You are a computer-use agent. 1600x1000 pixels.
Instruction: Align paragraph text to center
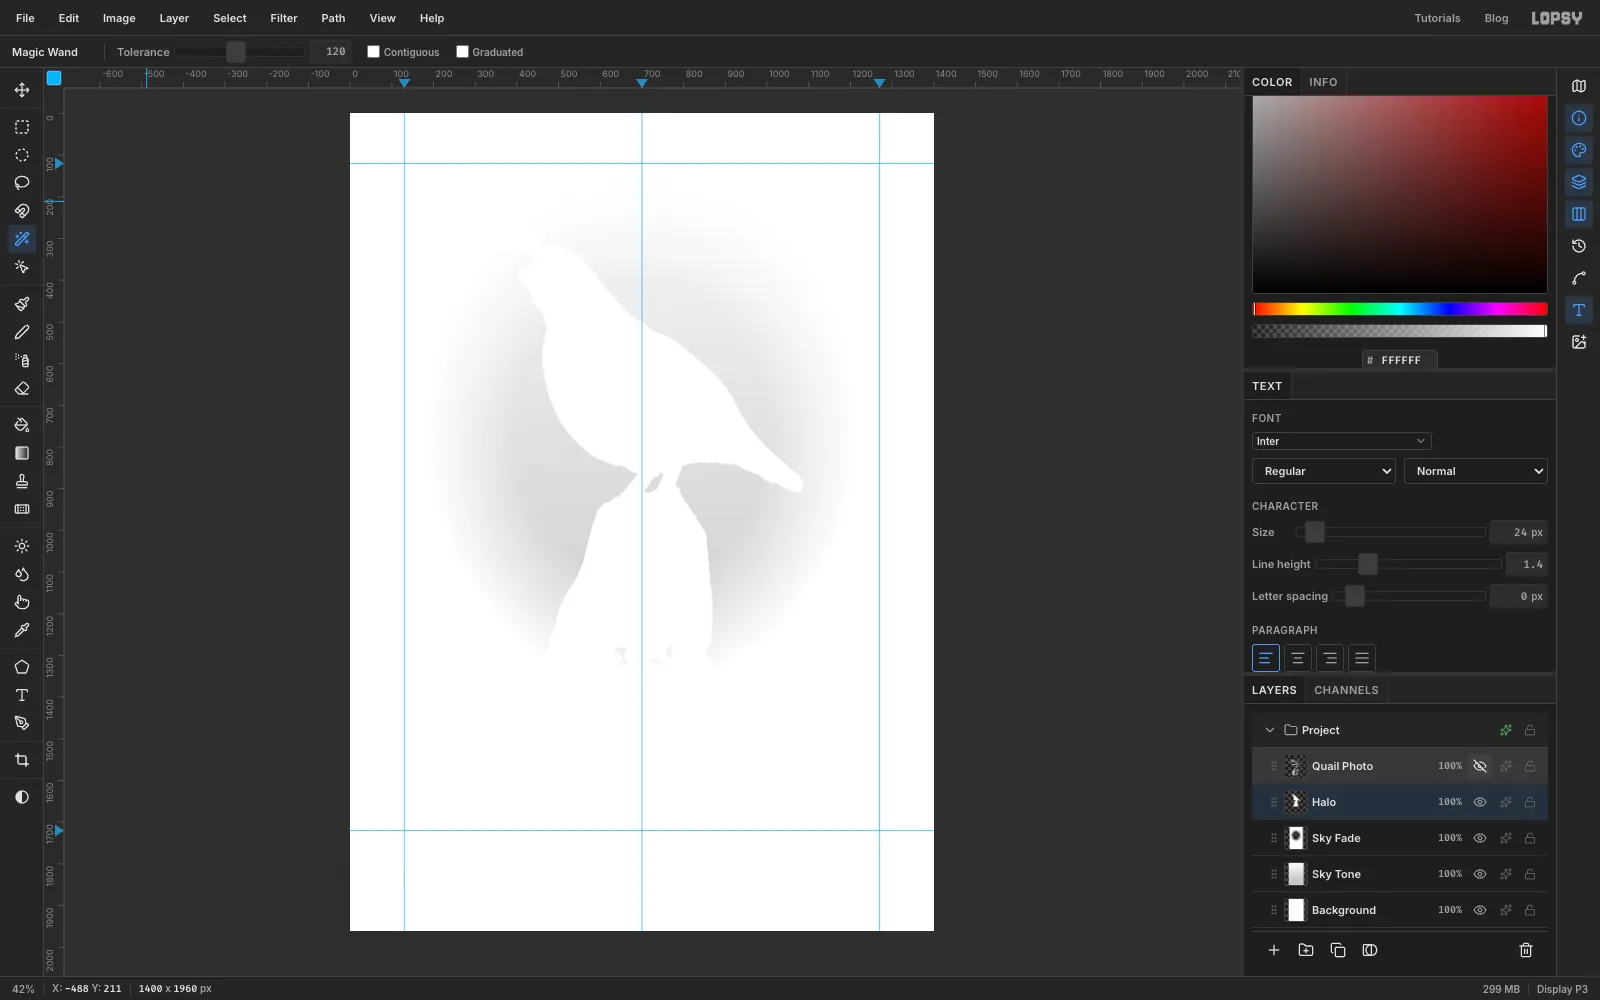click(x=1298, y=658)
